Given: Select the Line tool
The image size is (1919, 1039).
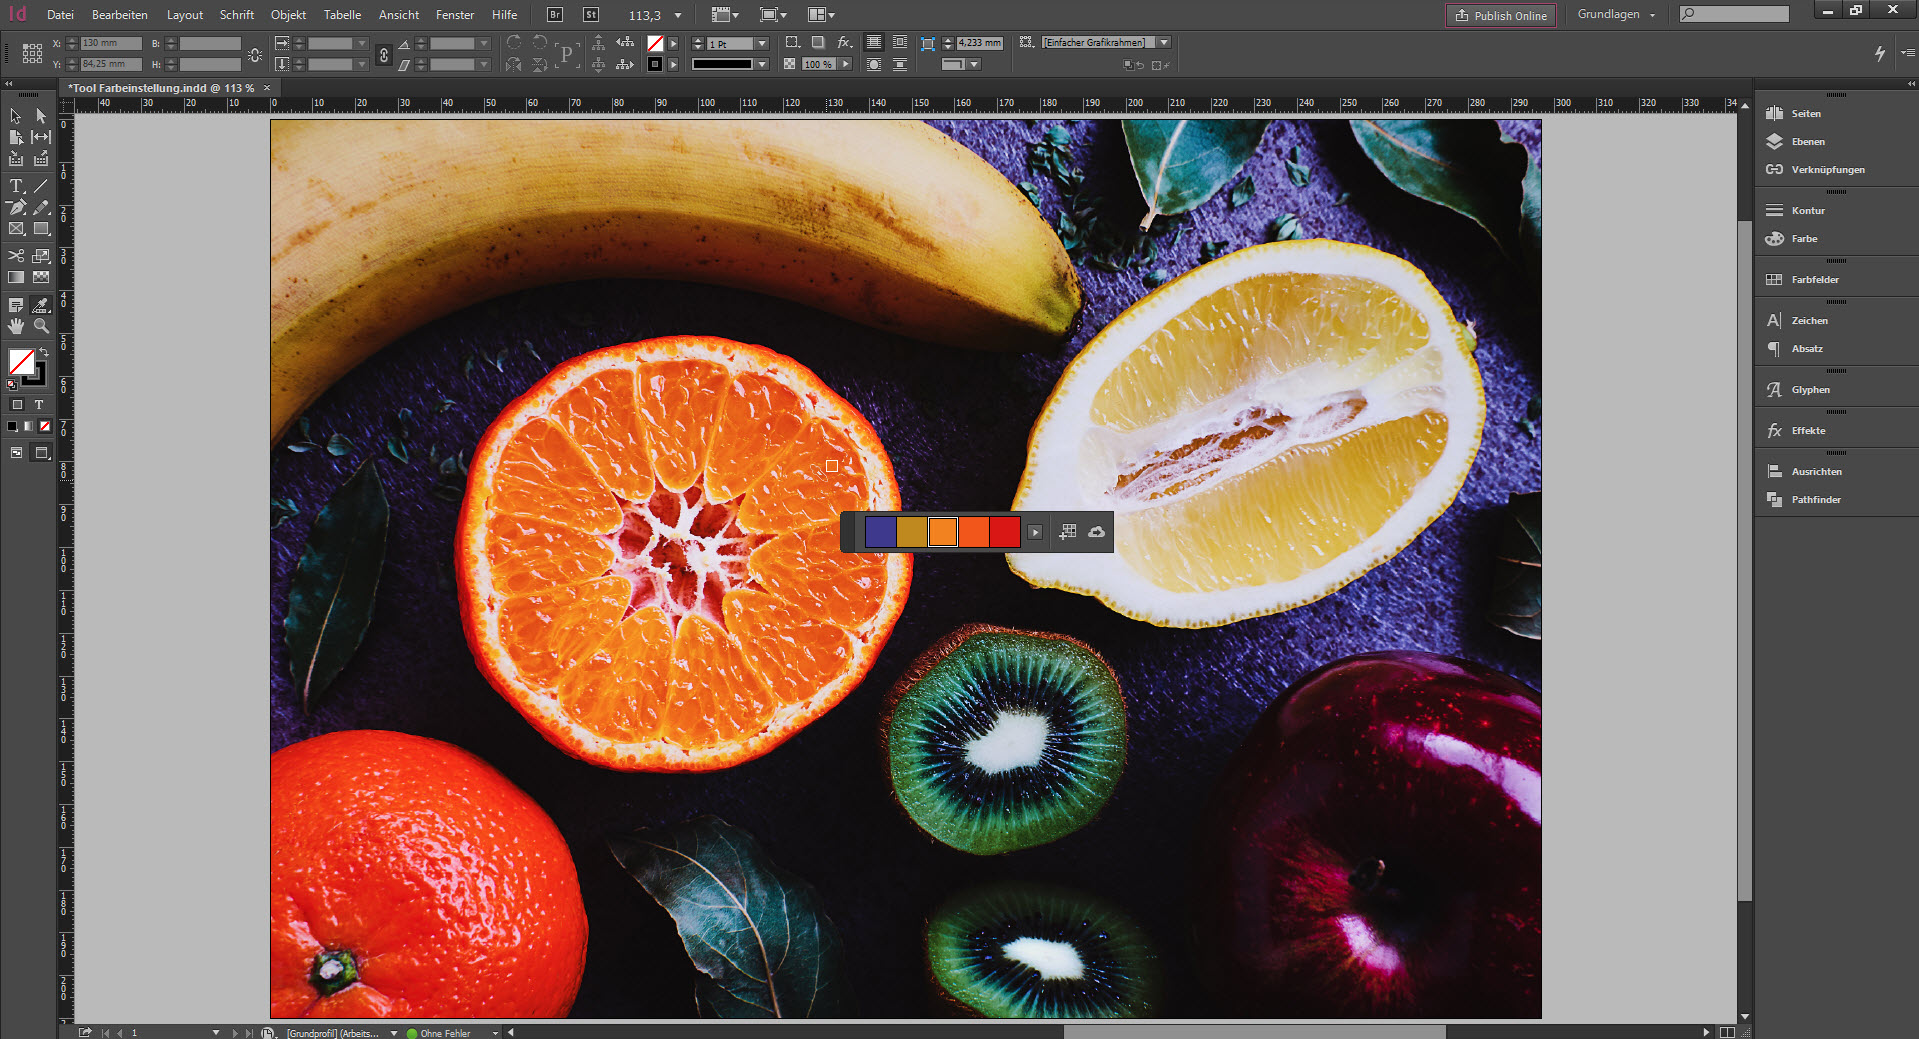Looking at the screenshot, I should coord(41,186).
